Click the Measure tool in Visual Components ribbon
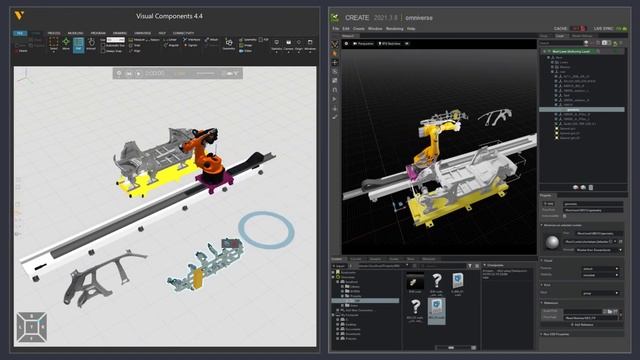Viewport: 640px width, 360px height. [x=136, y=40]
